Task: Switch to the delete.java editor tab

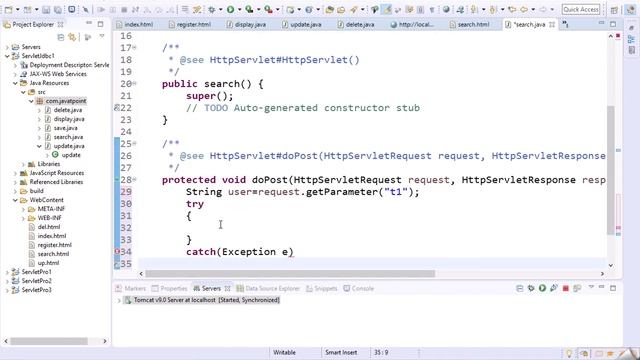Action: point(356,24)
